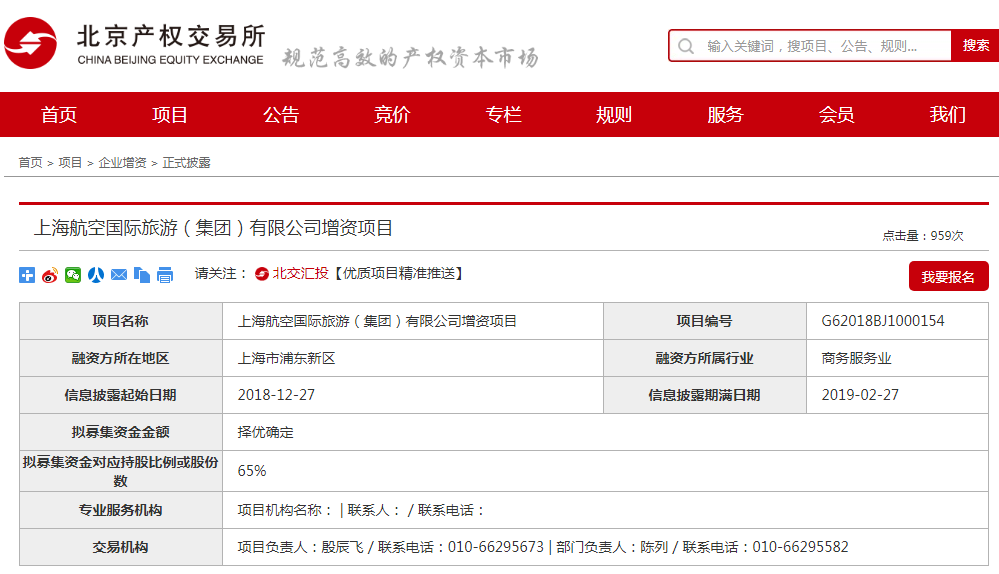This screenshot has width=999, height=574.
Task: Open the 服务 menu item
Action: tap(725, 115)
